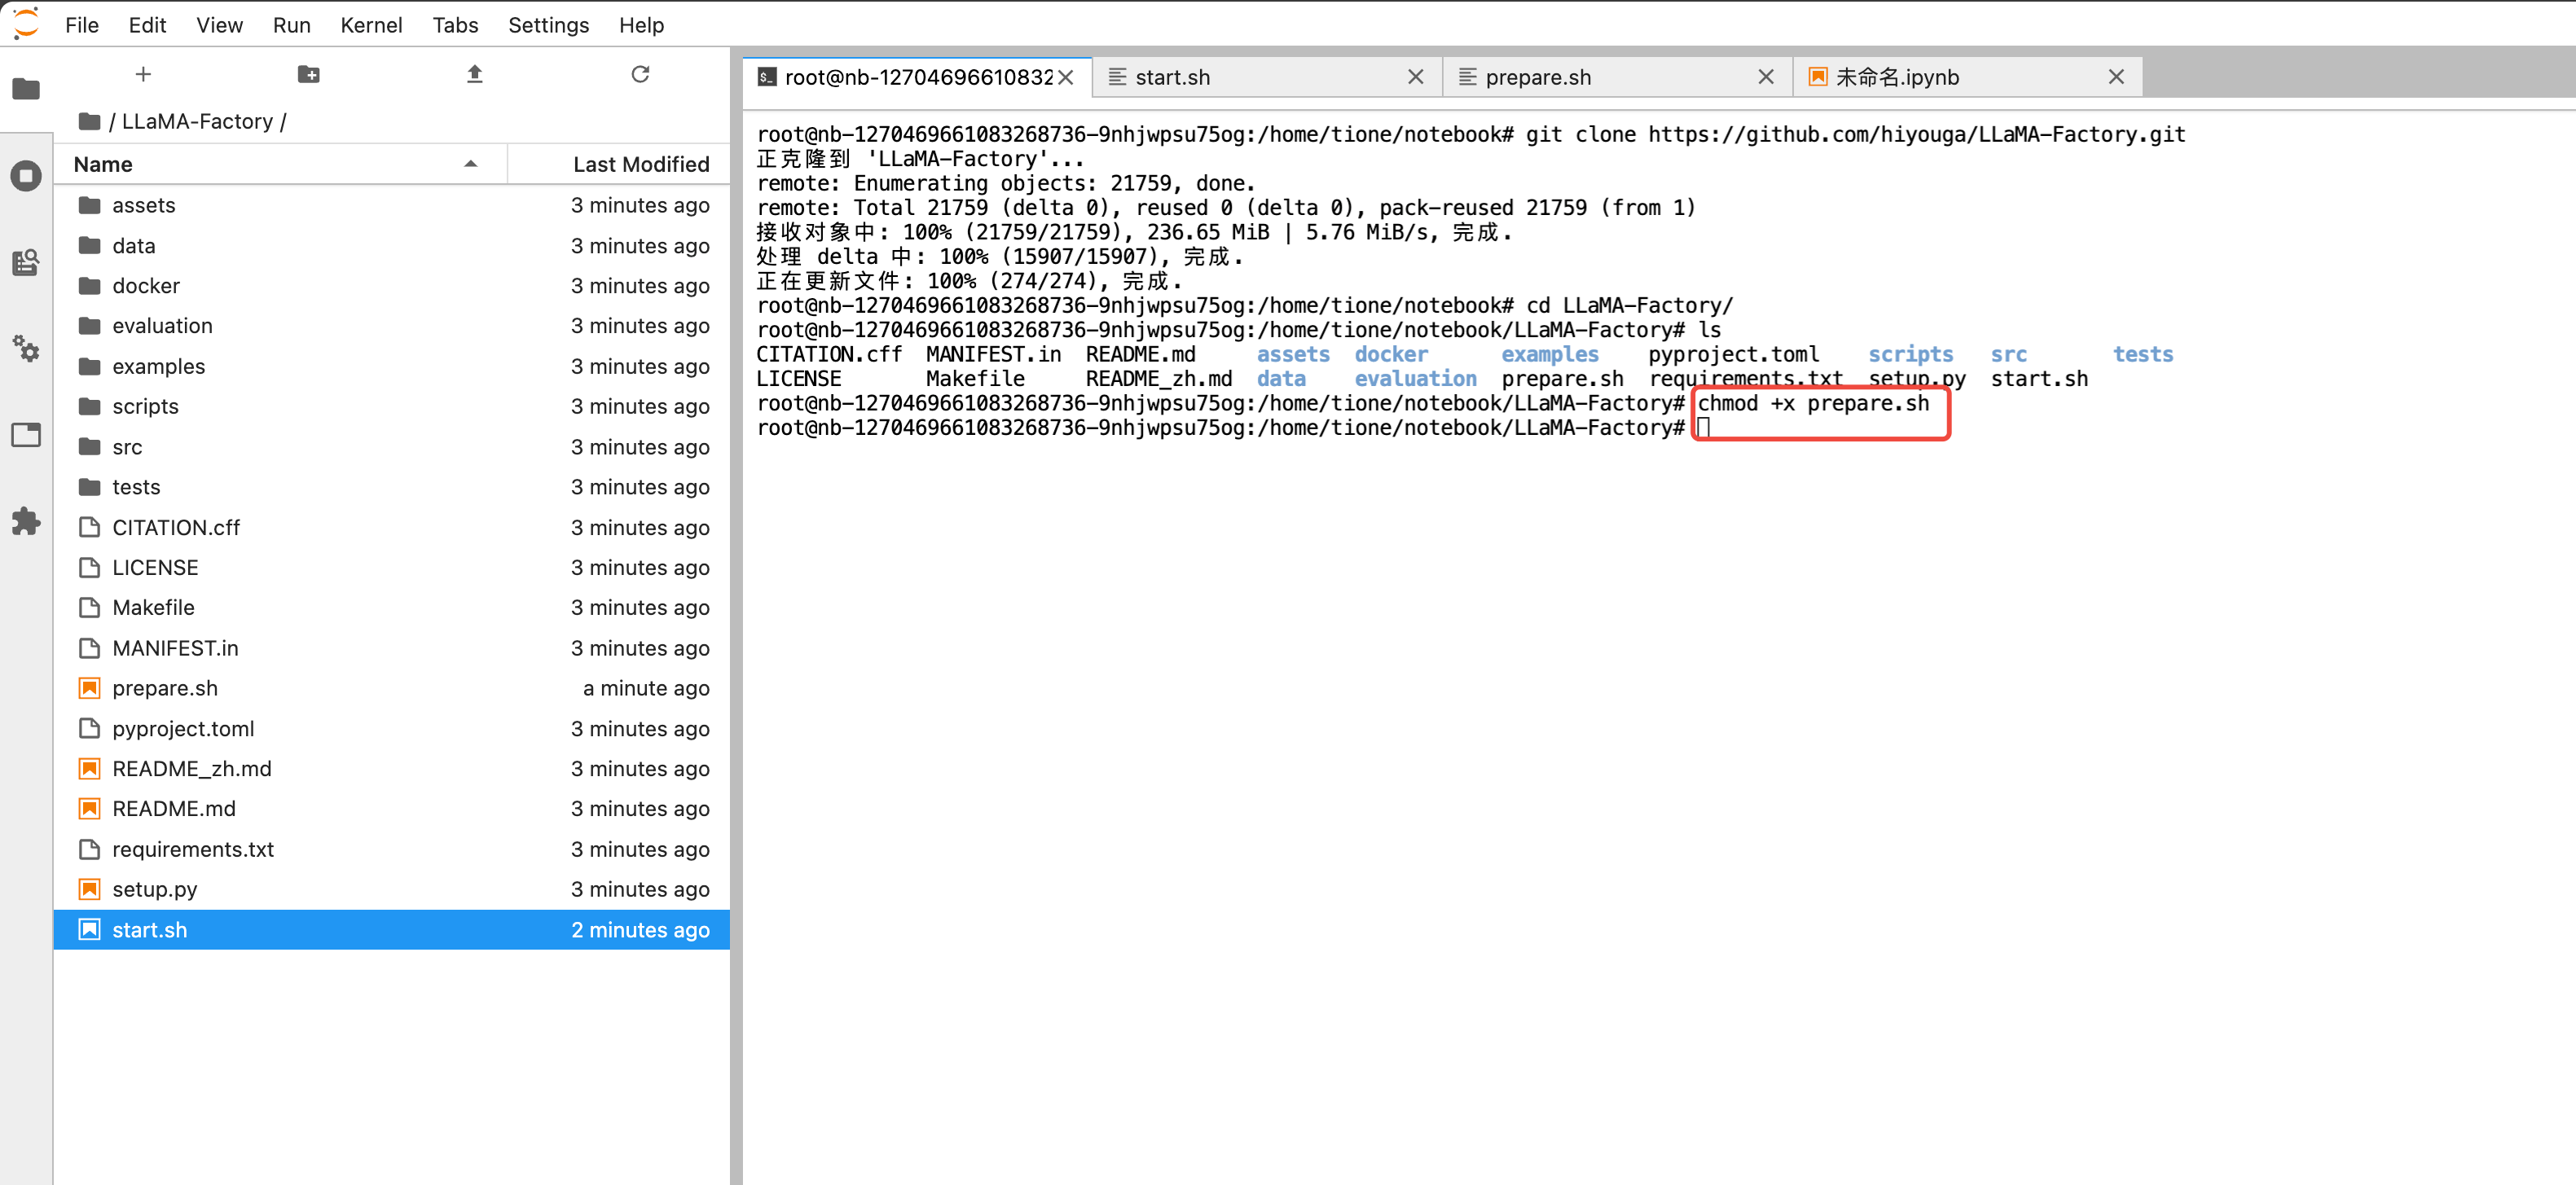Screen dimensions: 2576x1185
Task: Select the requirements.txt file
Action: [391, 849]
